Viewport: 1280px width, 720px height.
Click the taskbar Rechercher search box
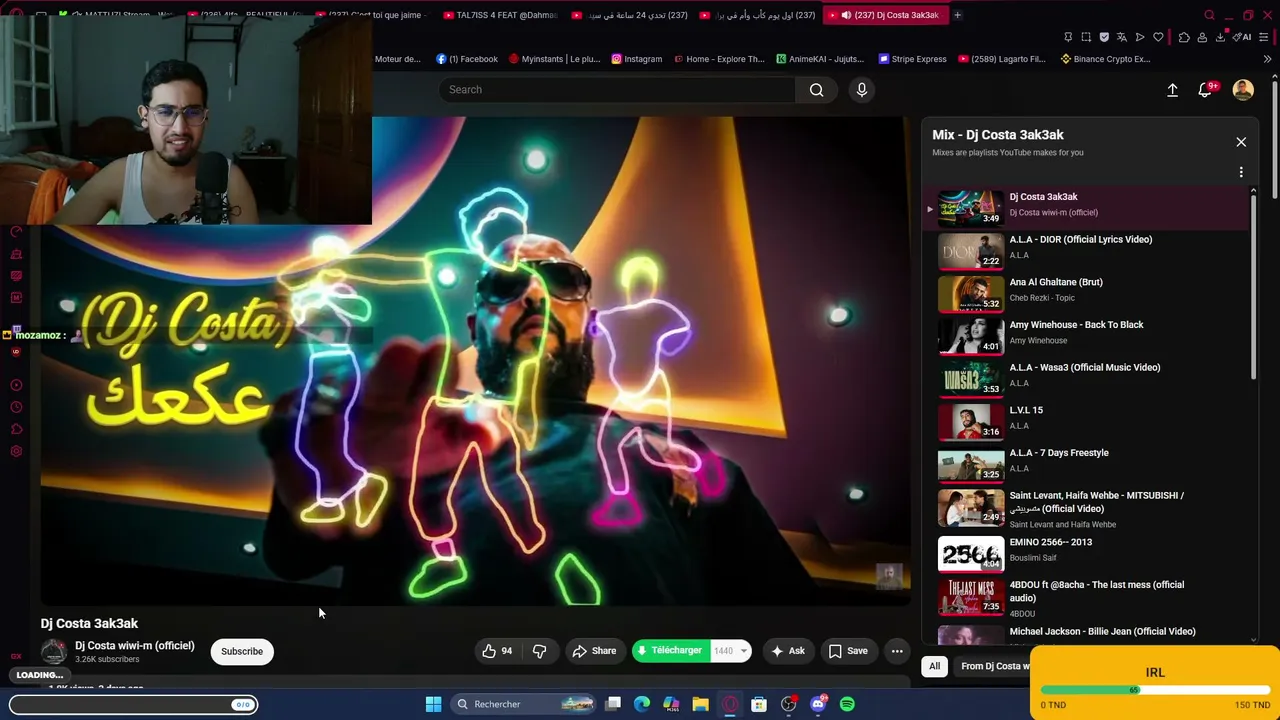click(x=523, y=704)
